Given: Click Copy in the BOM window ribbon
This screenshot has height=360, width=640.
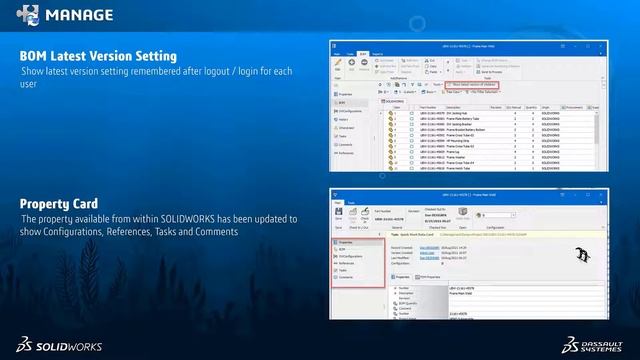Looking at the screenshot, I should [x=431, y=66].
